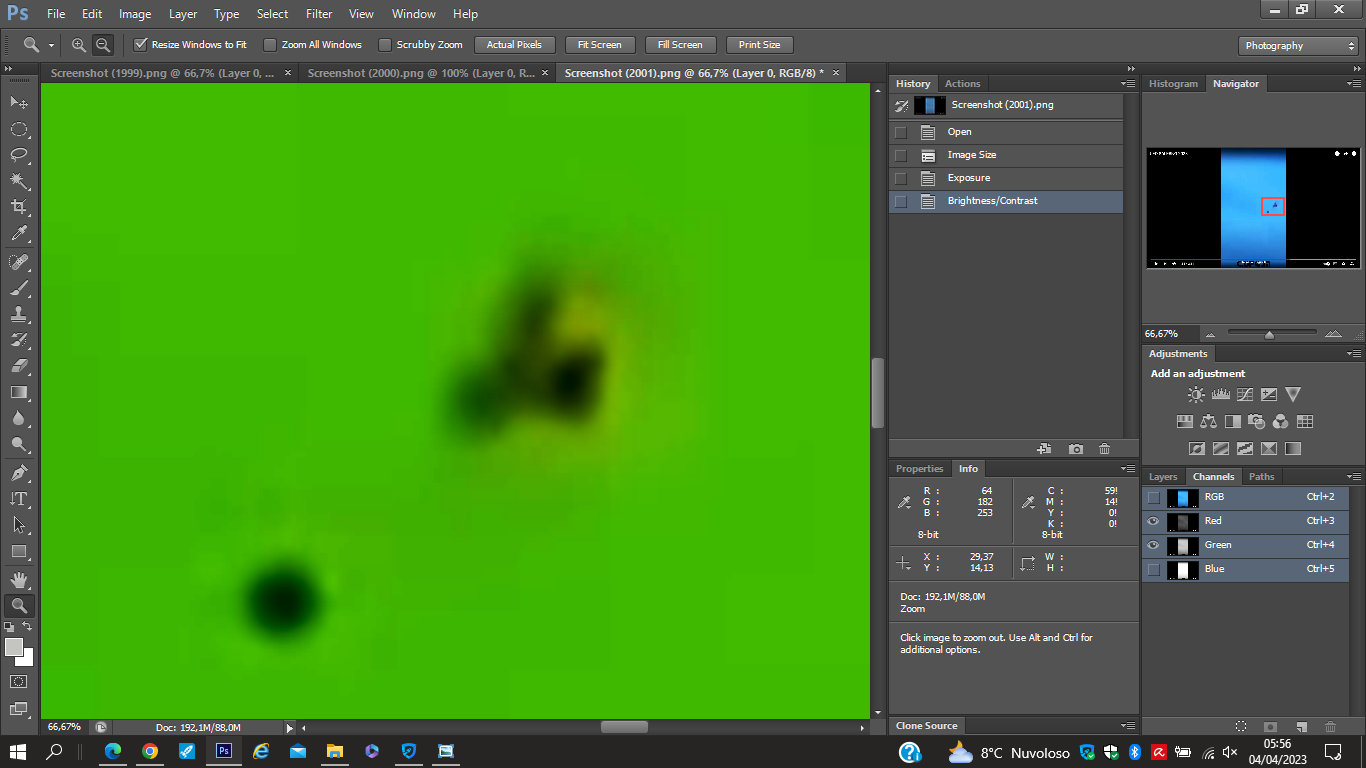
Task: Select the Eyedropper tool
Action: [x=19, y=234]
